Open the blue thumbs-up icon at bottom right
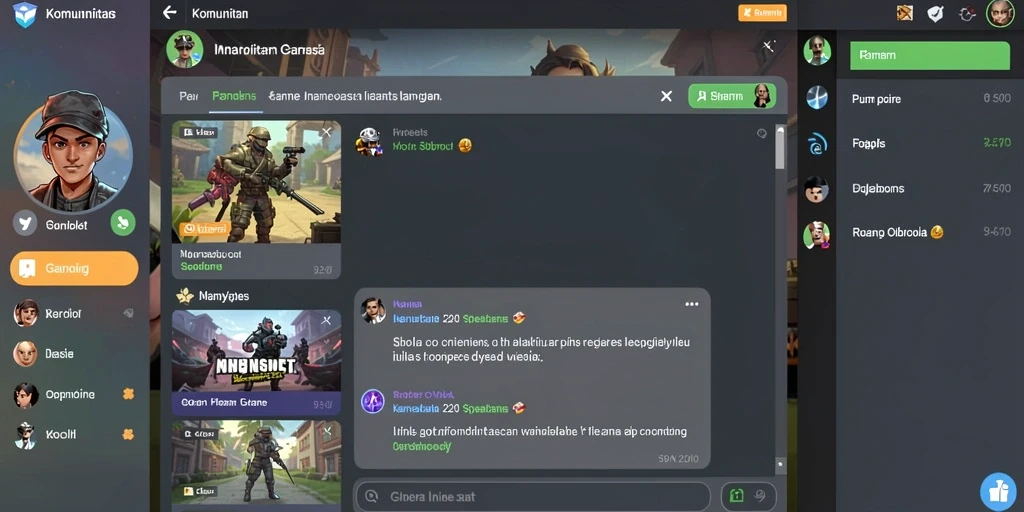This screenshot has width=1024, height=512. pos(999,492)
